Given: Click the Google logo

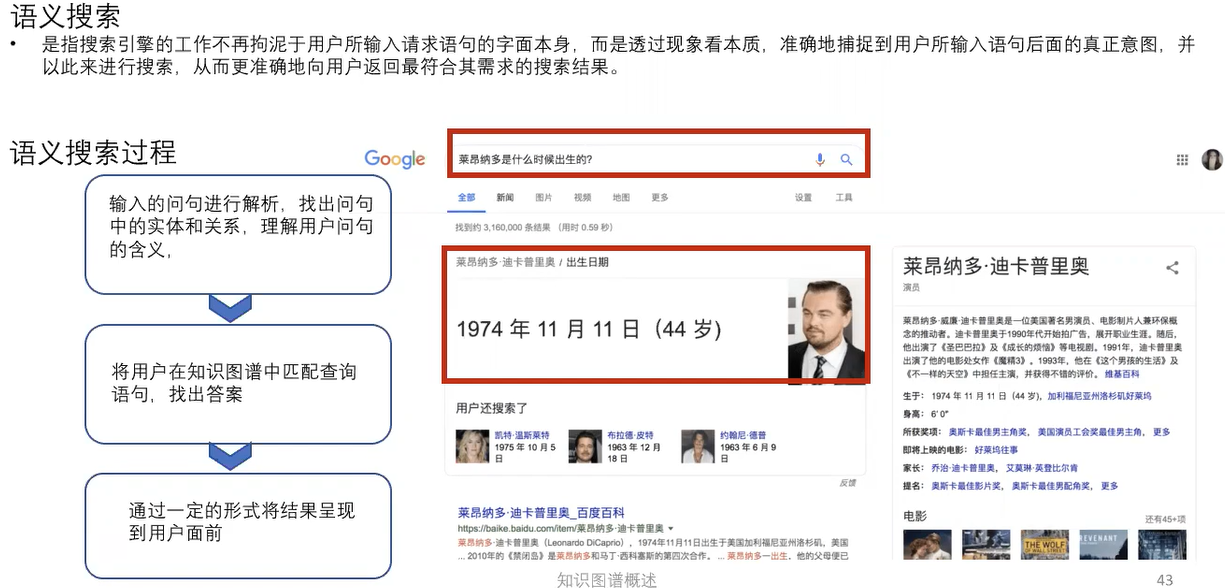Looking at the screenshot, I should pyautogui.click(x=395, y=160).
